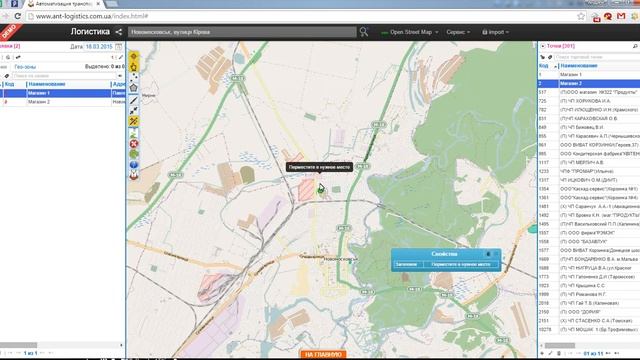
Task: Click the НА ГЛАВНУЮ button at the bottom of the map
Action: 323,355
